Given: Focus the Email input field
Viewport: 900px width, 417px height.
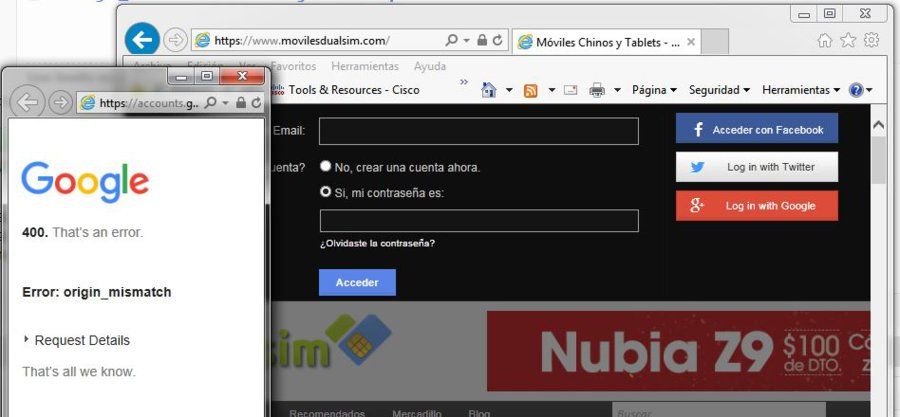Looking at the screenshot, I should (479, 131).
